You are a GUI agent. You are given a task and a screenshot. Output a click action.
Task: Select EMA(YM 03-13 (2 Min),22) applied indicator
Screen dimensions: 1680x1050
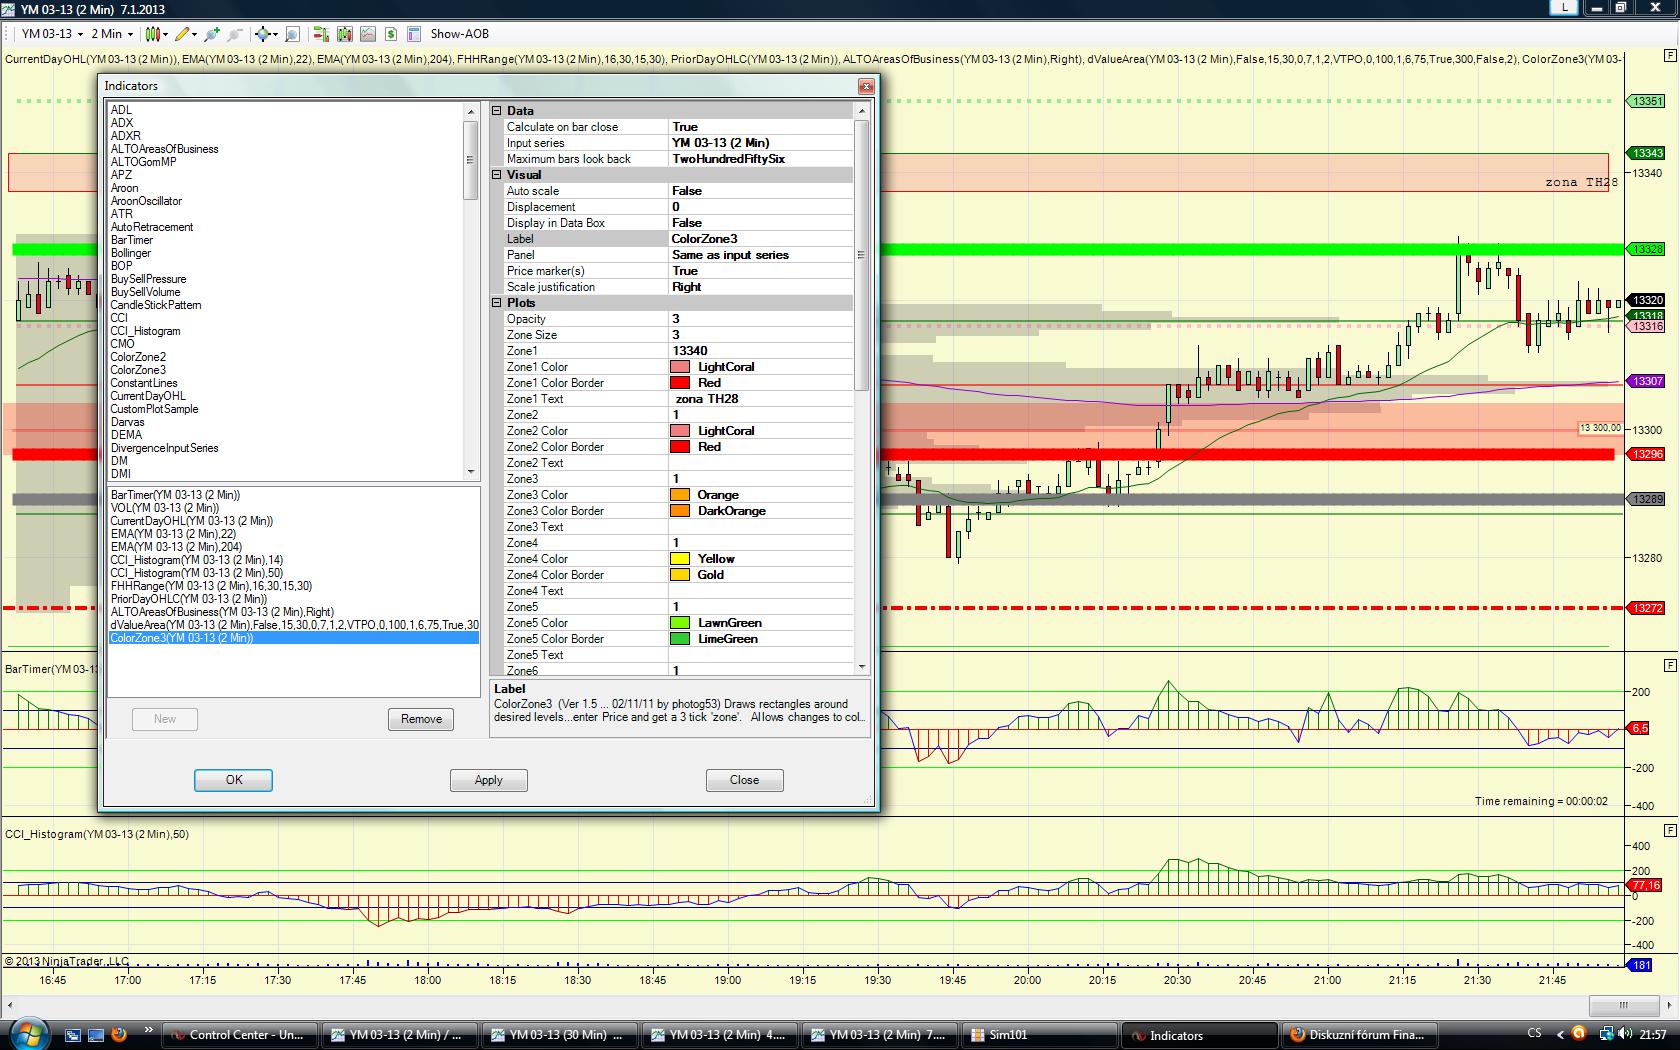tap(173, 534)
